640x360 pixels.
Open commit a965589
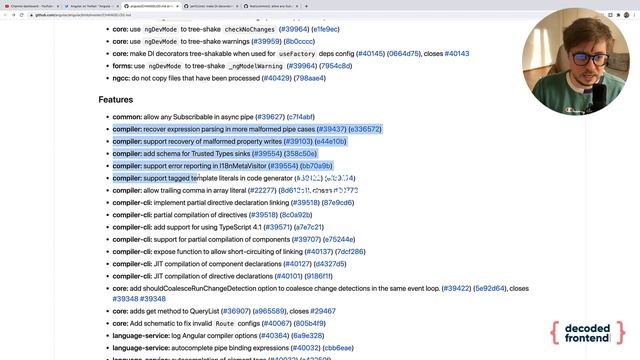click(269, 311)
